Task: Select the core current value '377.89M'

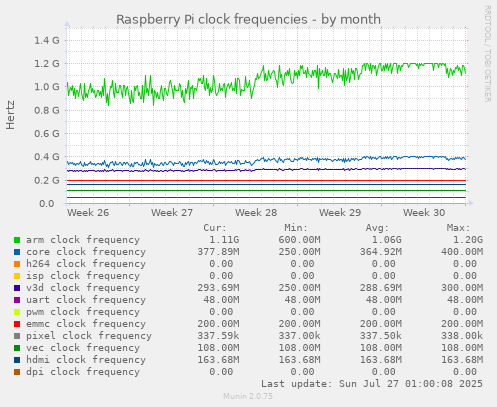Action: point(218,252)
